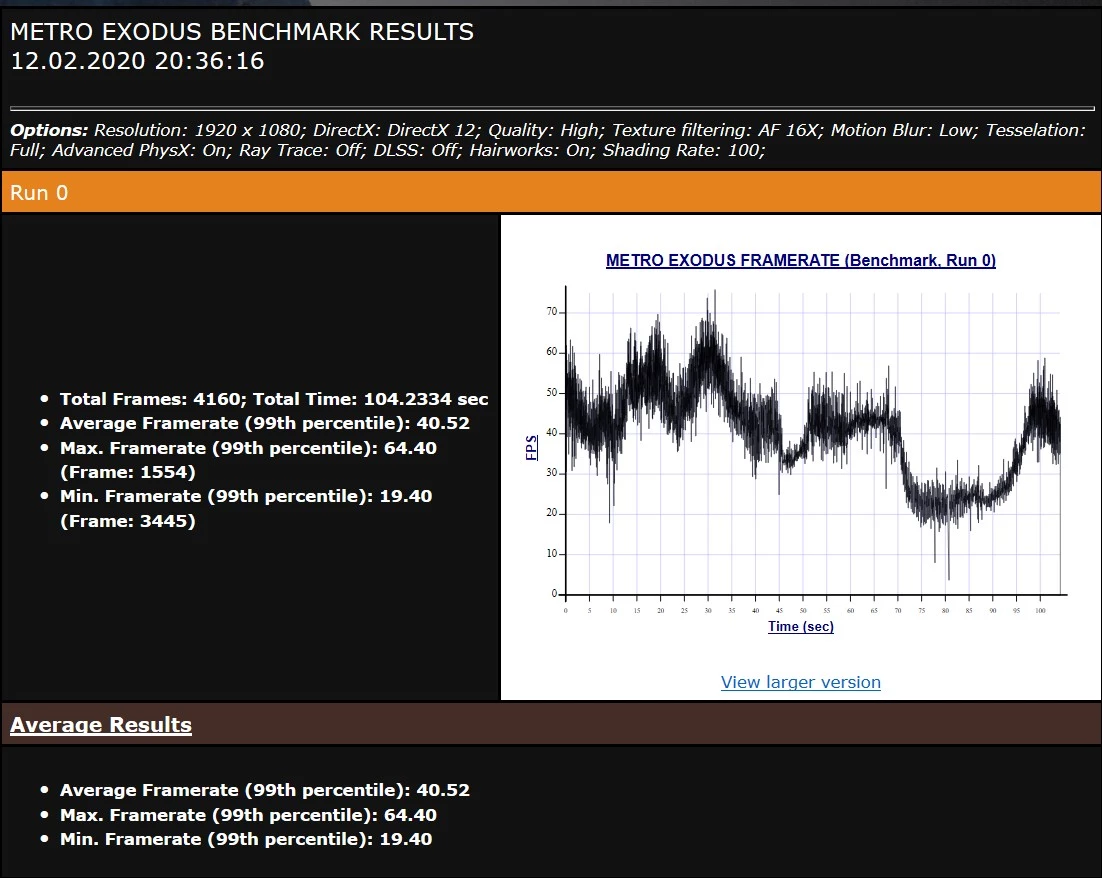Click the Texture filtering: AF 16X text

(717, 130)
